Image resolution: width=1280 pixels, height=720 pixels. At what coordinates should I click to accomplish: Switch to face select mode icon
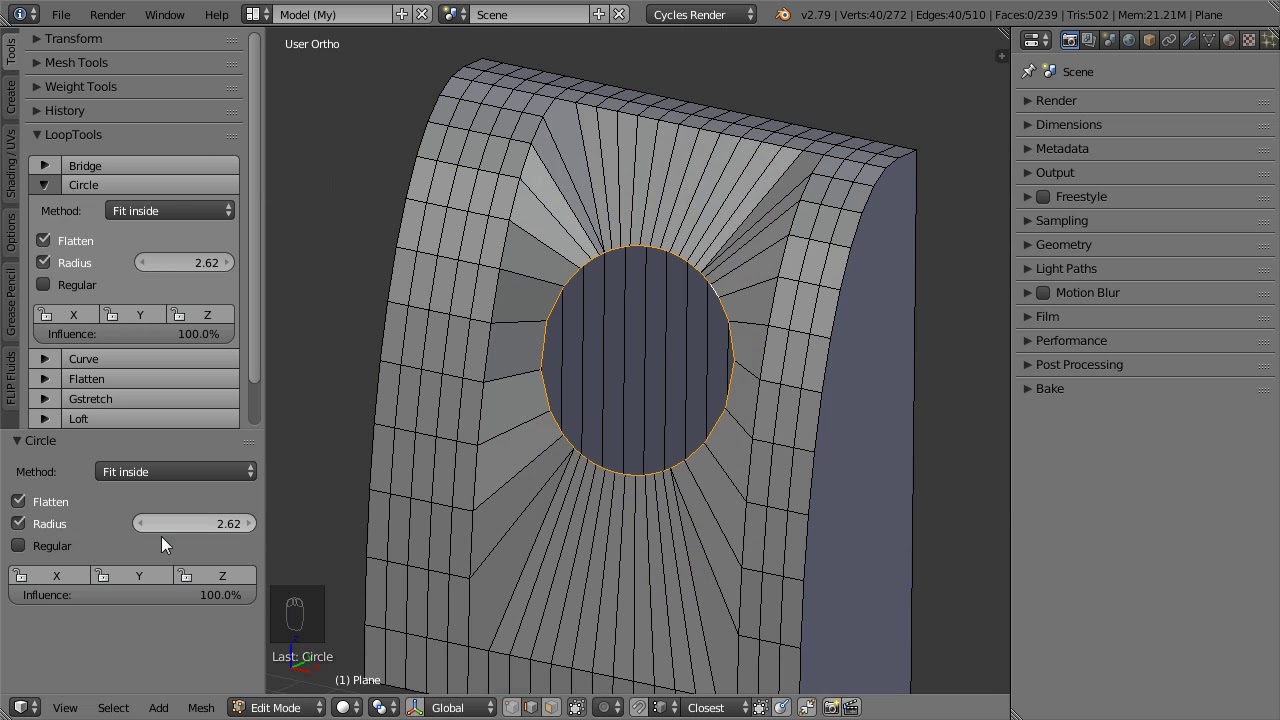tap(551, 708)
